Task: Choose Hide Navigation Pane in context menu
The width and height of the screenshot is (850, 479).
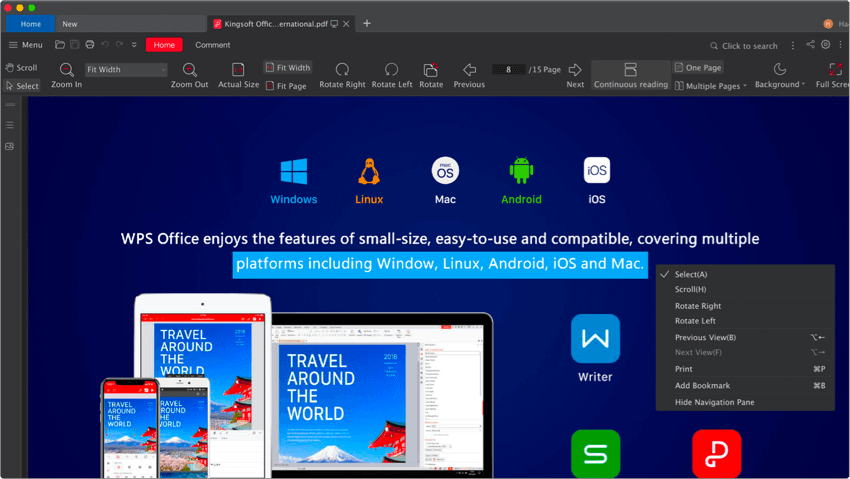Action: [x=745, y=402]
